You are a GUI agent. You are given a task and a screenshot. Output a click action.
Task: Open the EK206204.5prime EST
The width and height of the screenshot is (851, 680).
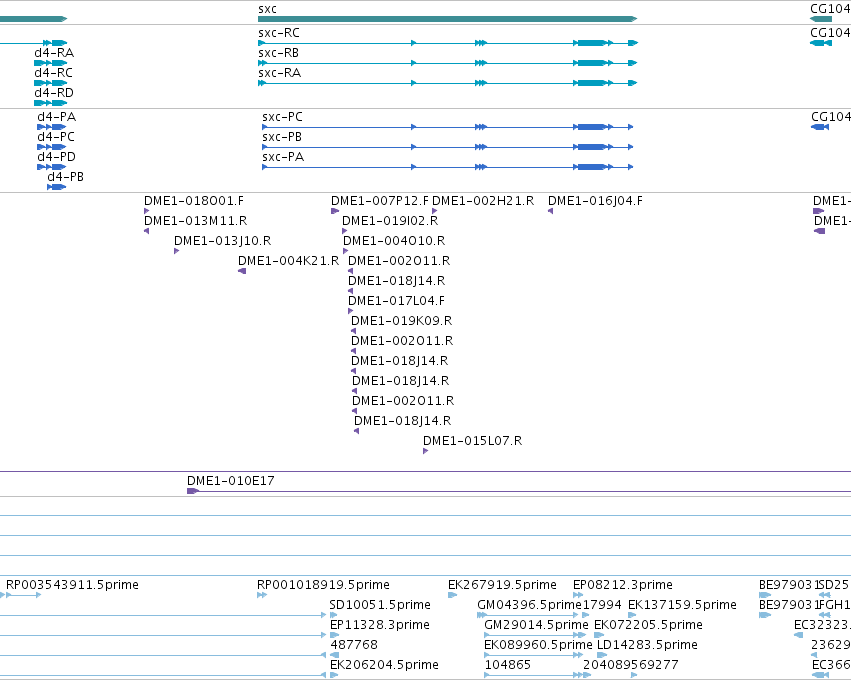point(384,665)
